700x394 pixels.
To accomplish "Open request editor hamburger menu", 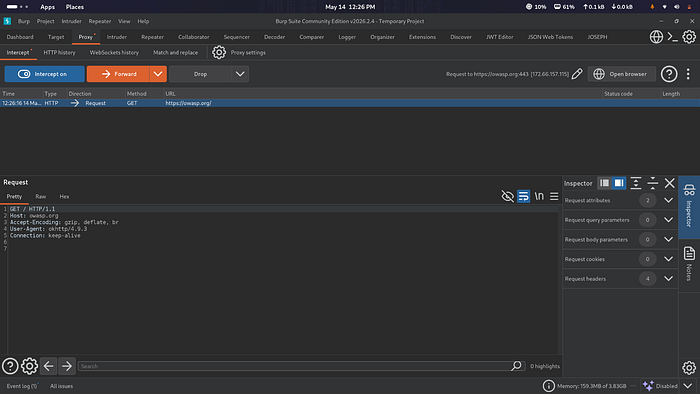I will [x=554, y=196].
